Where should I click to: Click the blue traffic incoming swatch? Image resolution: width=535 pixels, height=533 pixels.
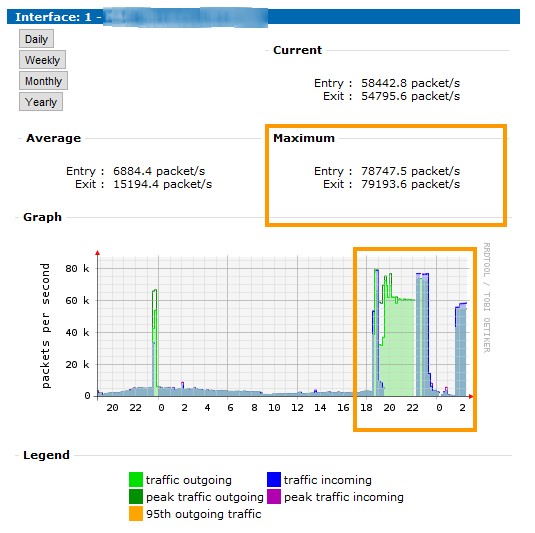coord(274,480)
